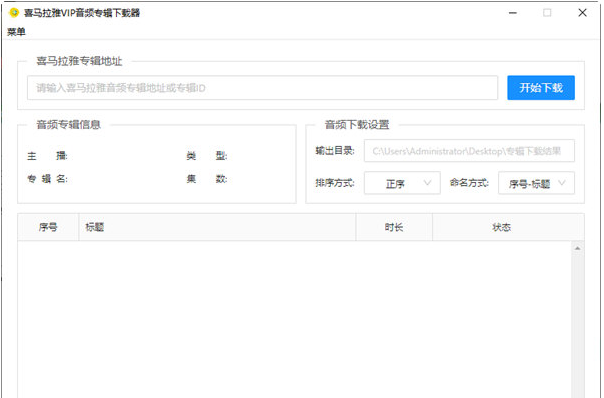Click the 输出目录 path field

[x=469, y=151]
